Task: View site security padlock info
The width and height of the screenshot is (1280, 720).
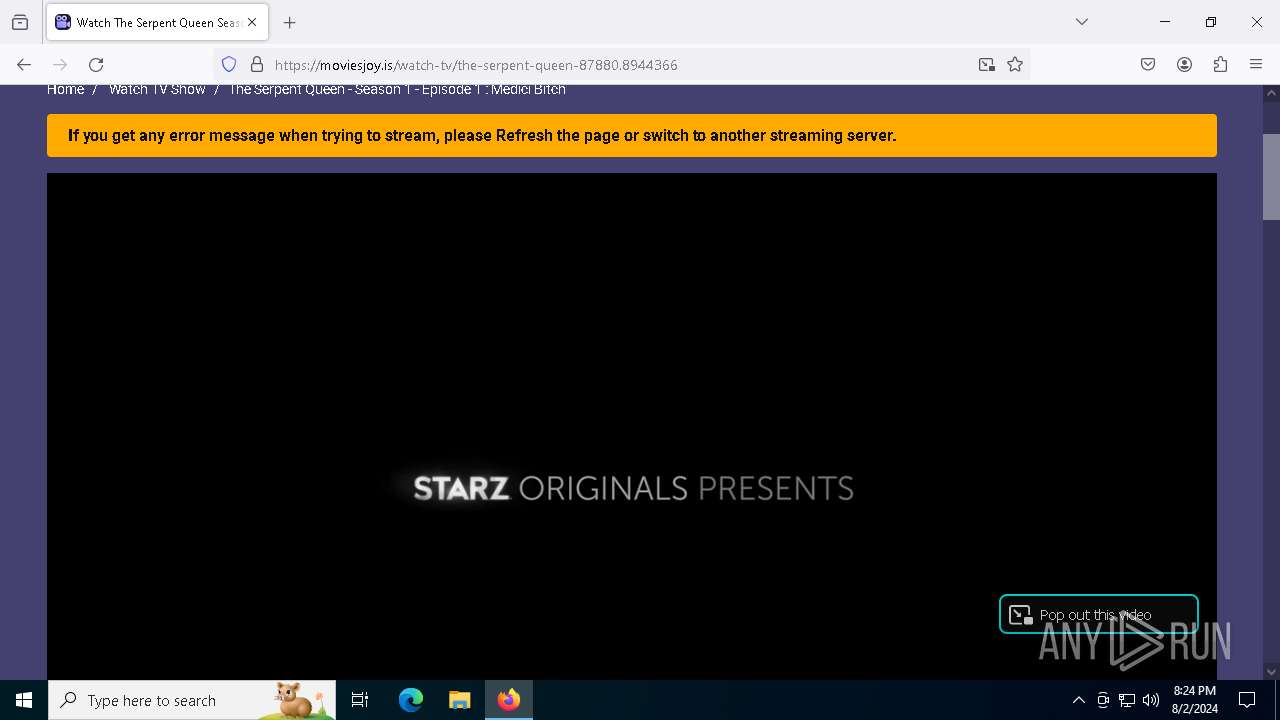Action: [x=257, y=64]
